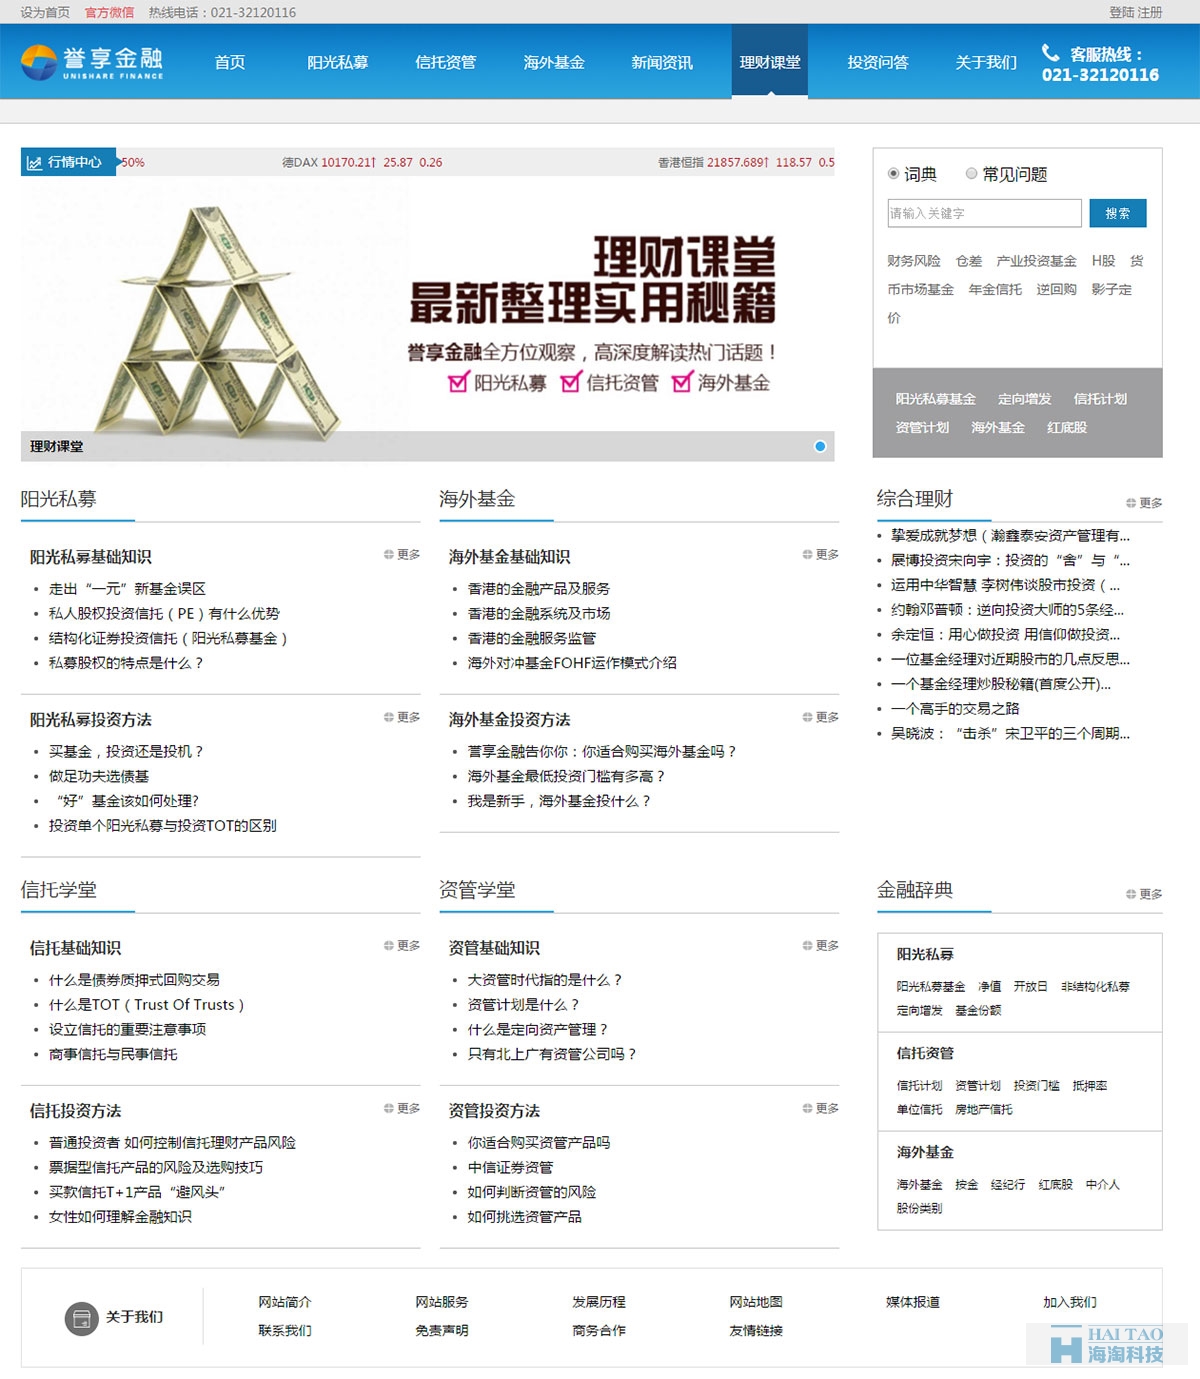Open 更多 next to 综合理财 heading
The width and height of the screenshot is (1200, 1379).
point(1144,503)
